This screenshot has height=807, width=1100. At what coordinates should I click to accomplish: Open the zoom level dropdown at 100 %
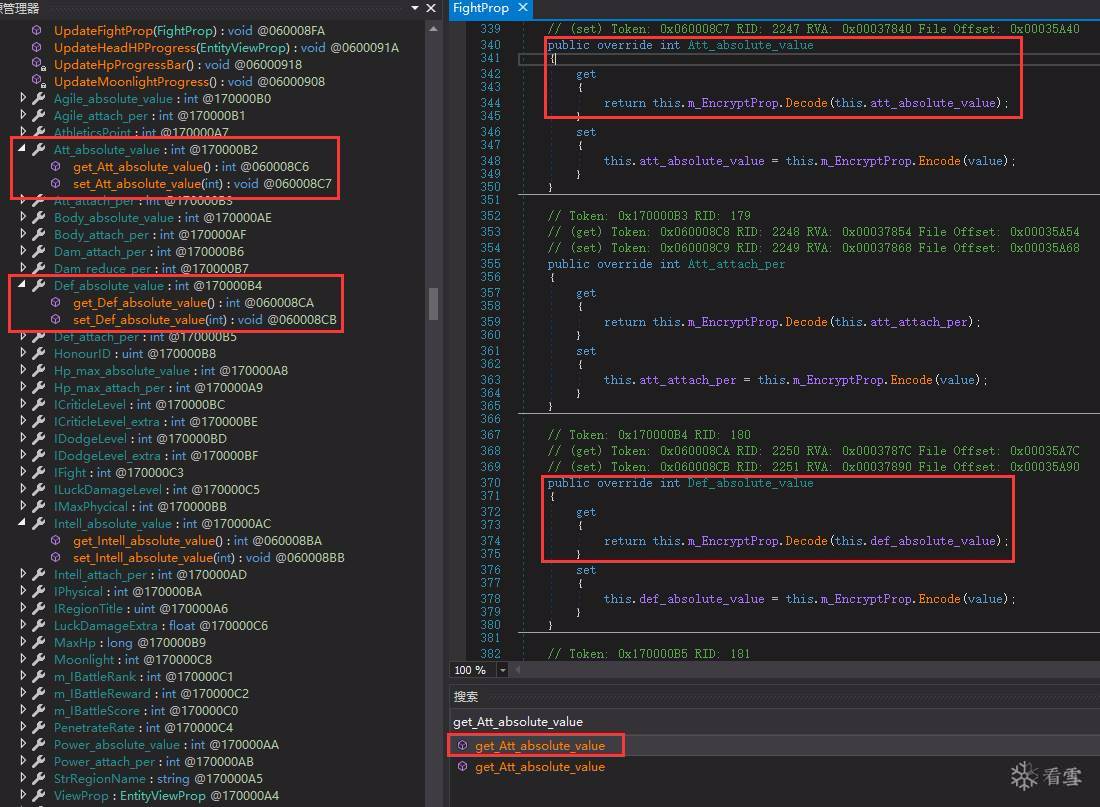502,670
